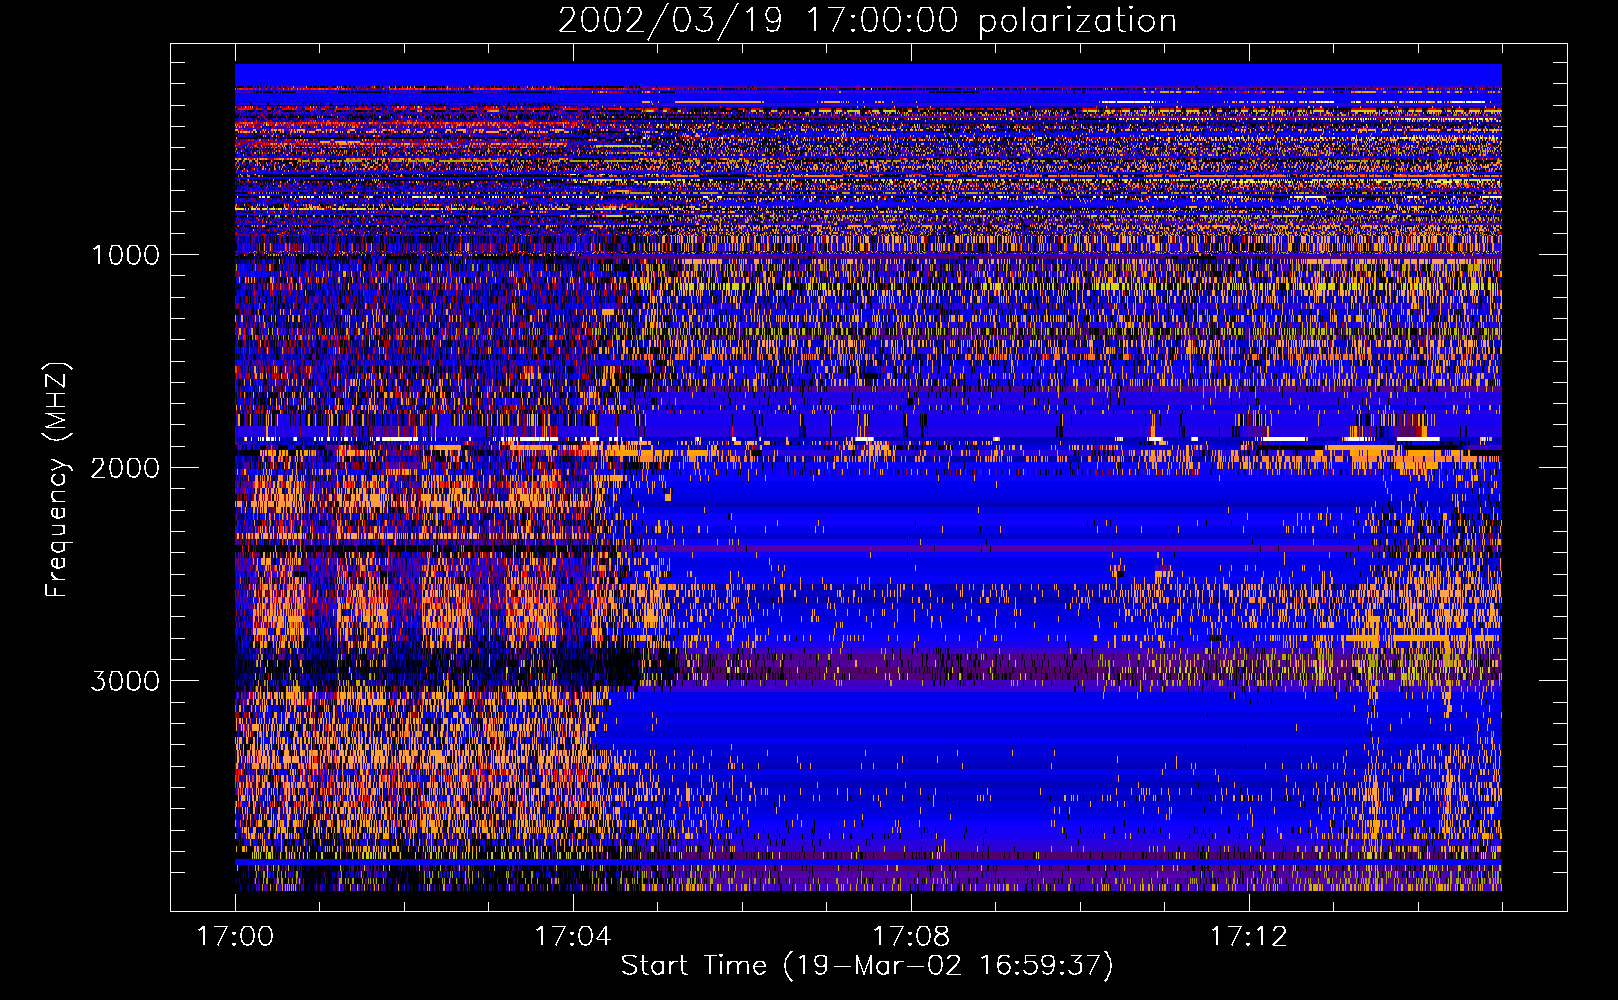Click the 3000 frequency tick label
This screenshot has width=1618, height=1000.
tap(125, 681)
